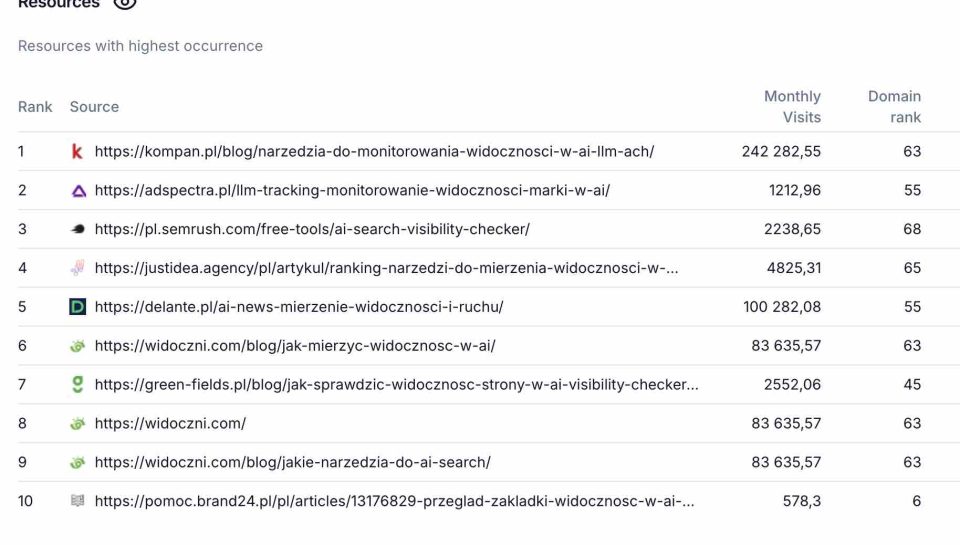Click the green-fields favicon in row 7

77,385
